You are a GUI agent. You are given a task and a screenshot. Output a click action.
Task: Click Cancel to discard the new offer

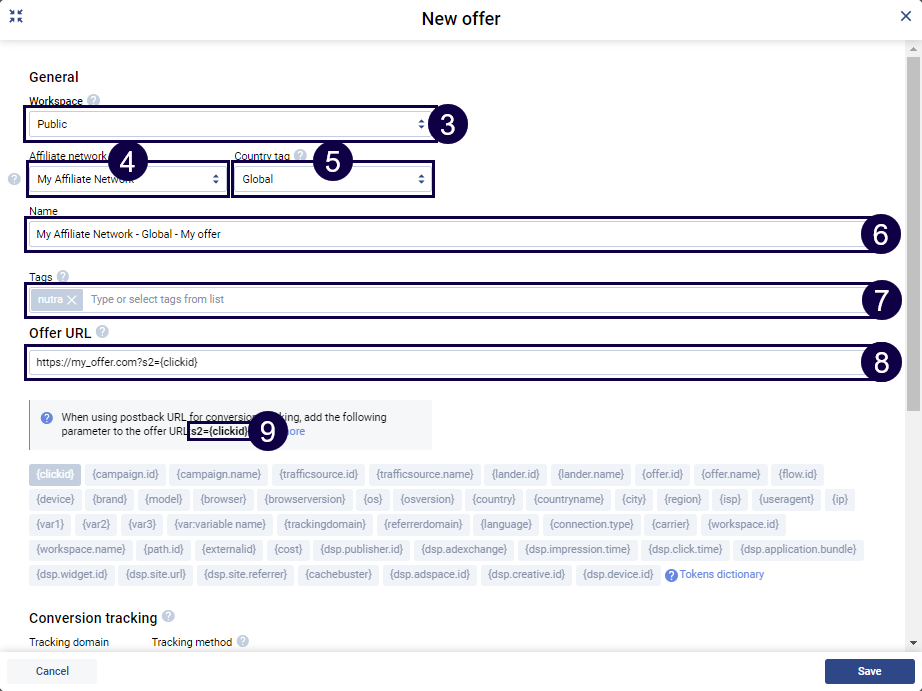(52, 671)
